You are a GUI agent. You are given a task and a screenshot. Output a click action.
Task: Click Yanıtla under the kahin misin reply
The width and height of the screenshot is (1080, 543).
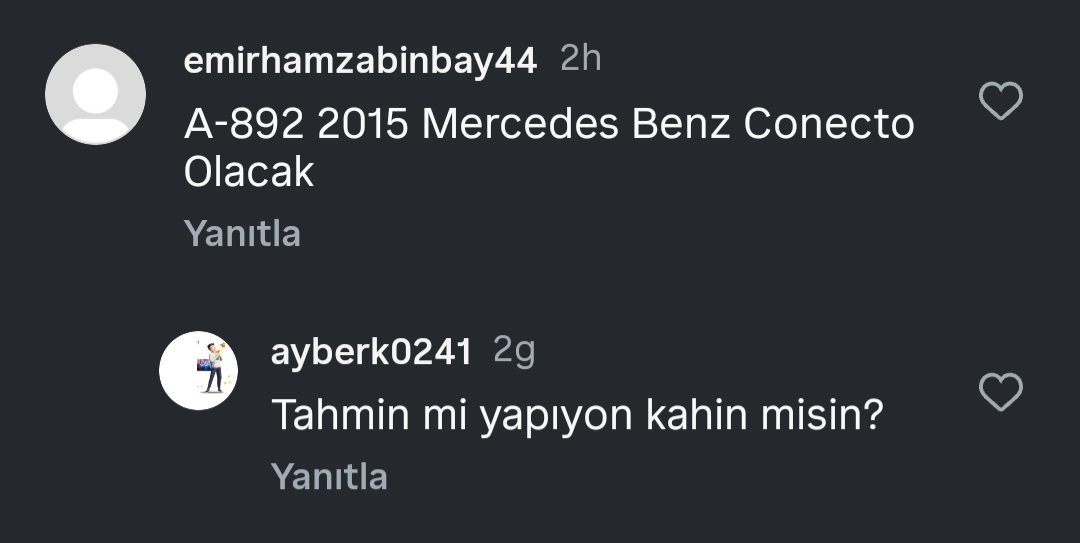[x=329, y=476]
